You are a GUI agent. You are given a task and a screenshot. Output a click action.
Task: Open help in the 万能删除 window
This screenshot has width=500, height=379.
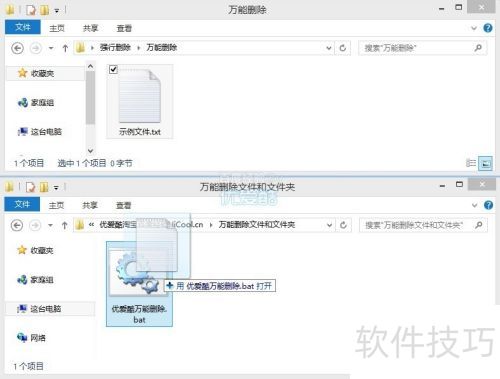point(488,28)
